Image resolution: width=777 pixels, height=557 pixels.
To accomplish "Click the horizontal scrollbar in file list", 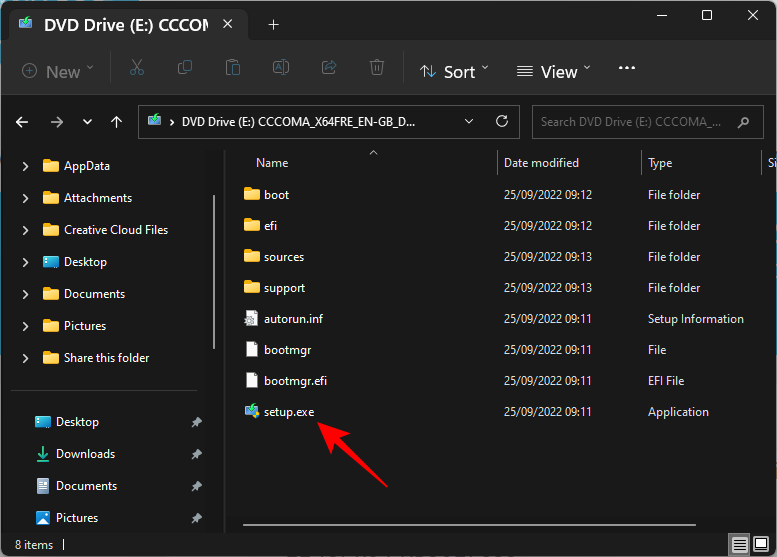I will tap(469, 524).
